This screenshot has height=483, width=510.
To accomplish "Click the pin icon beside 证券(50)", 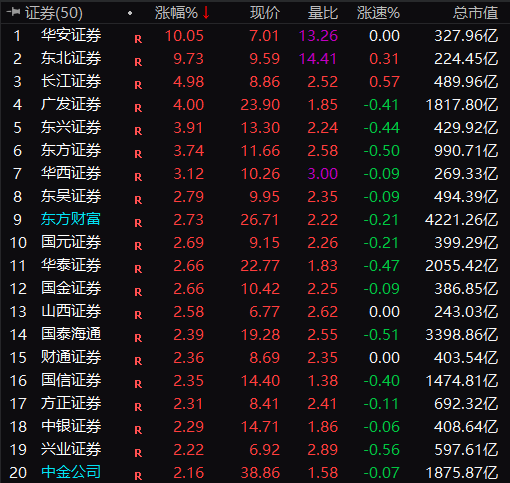I will pyautogui.click(x=14, y=12).
